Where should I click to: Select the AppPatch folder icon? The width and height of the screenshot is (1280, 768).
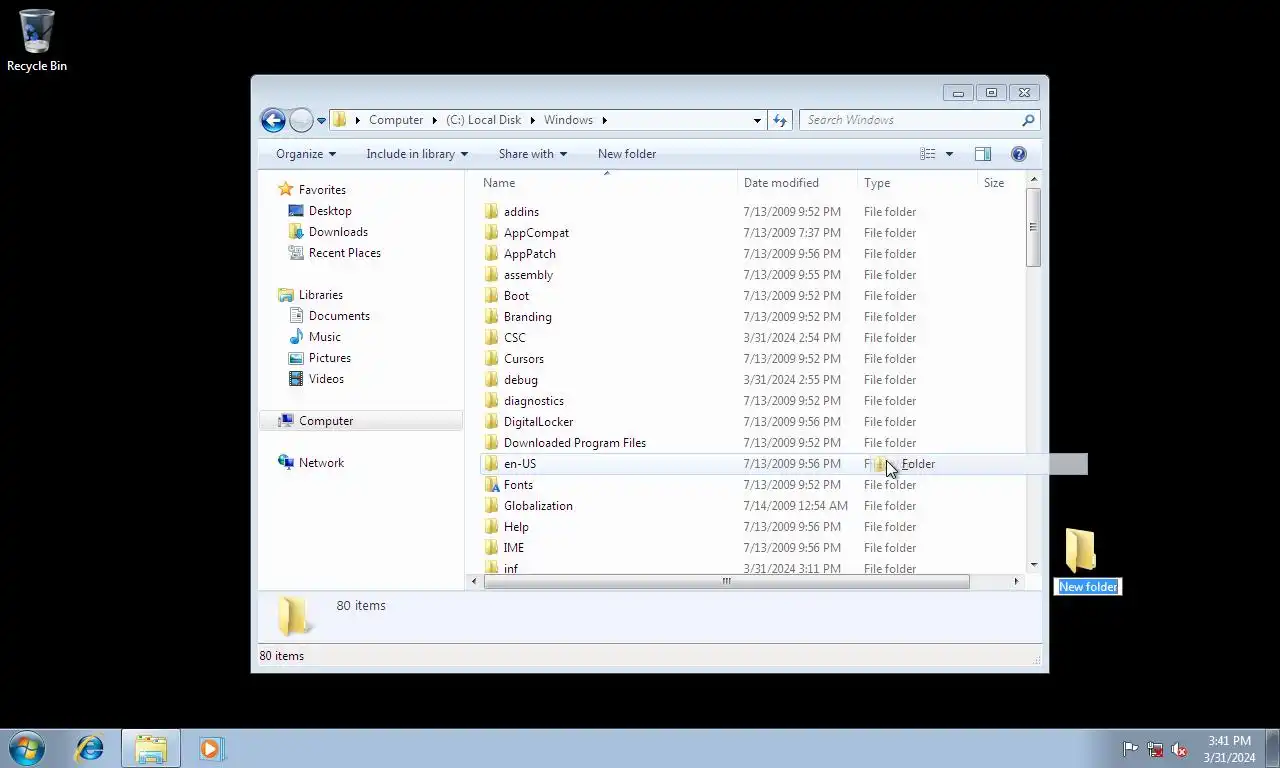491,254
